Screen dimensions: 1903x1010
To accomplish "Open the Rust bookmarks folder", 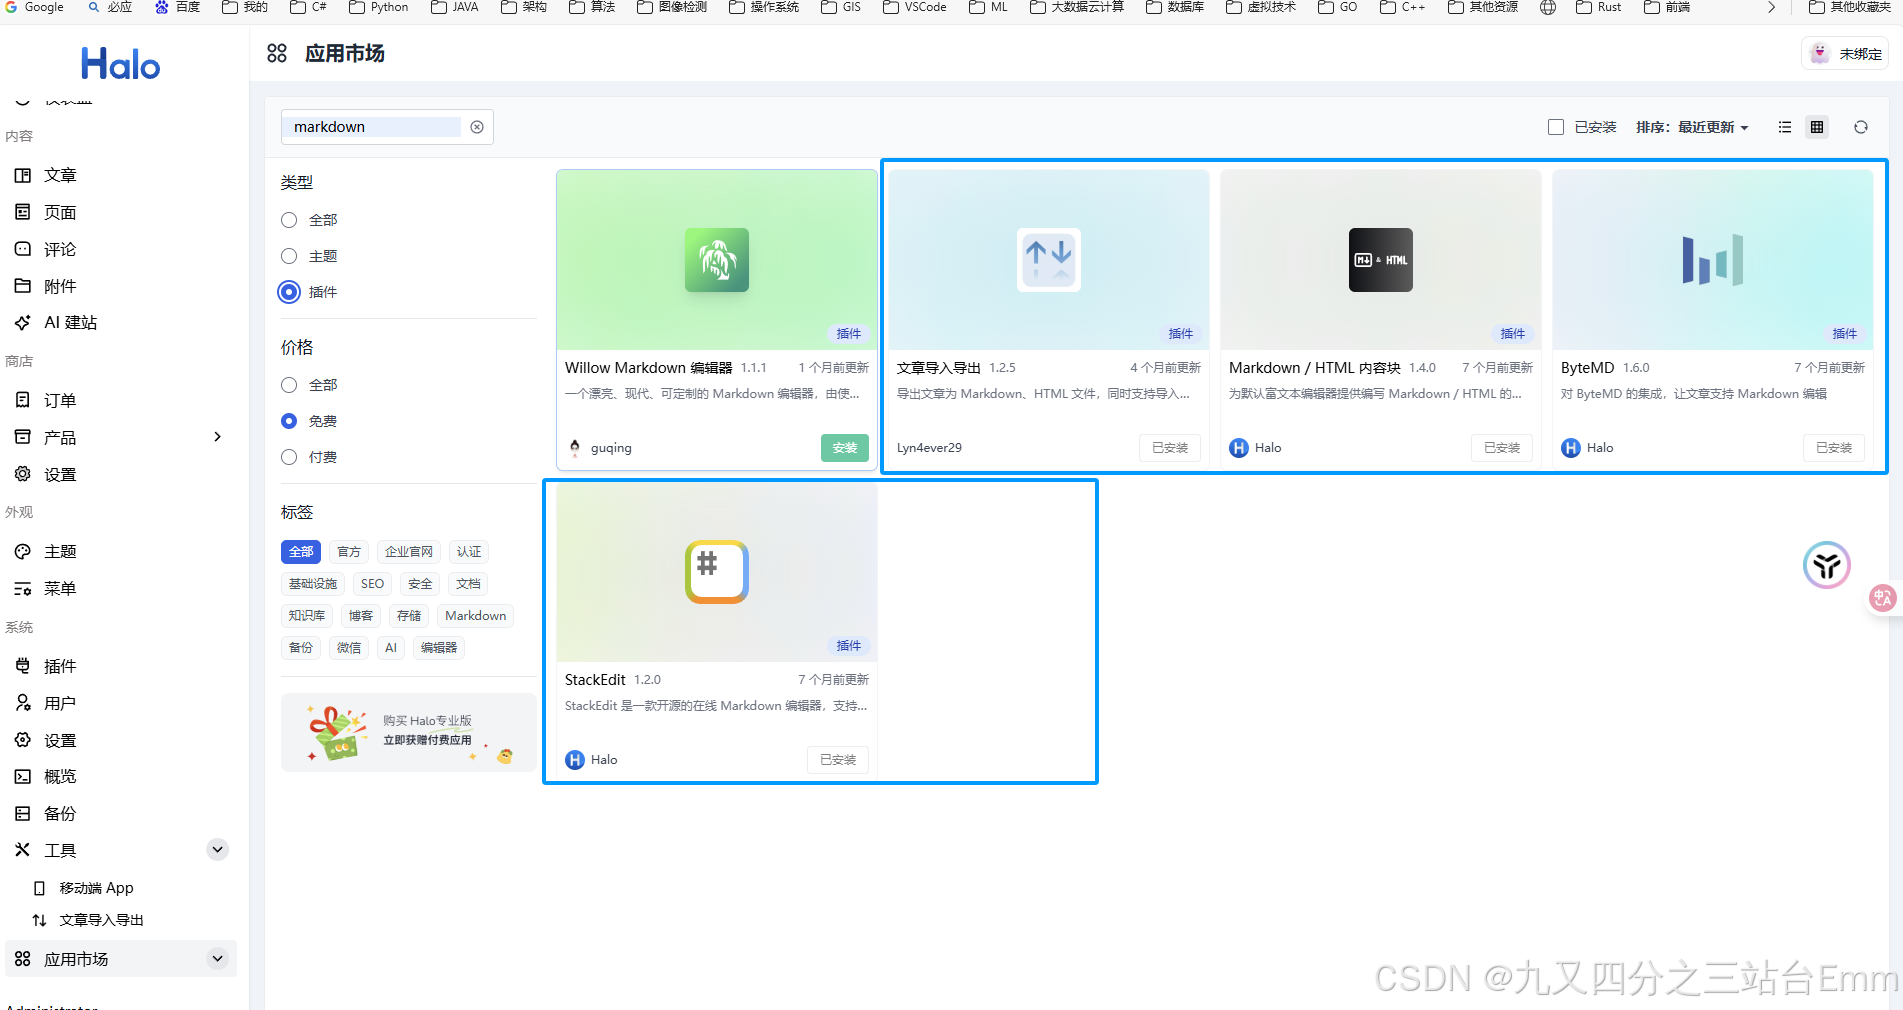I will click(1598, 7).
